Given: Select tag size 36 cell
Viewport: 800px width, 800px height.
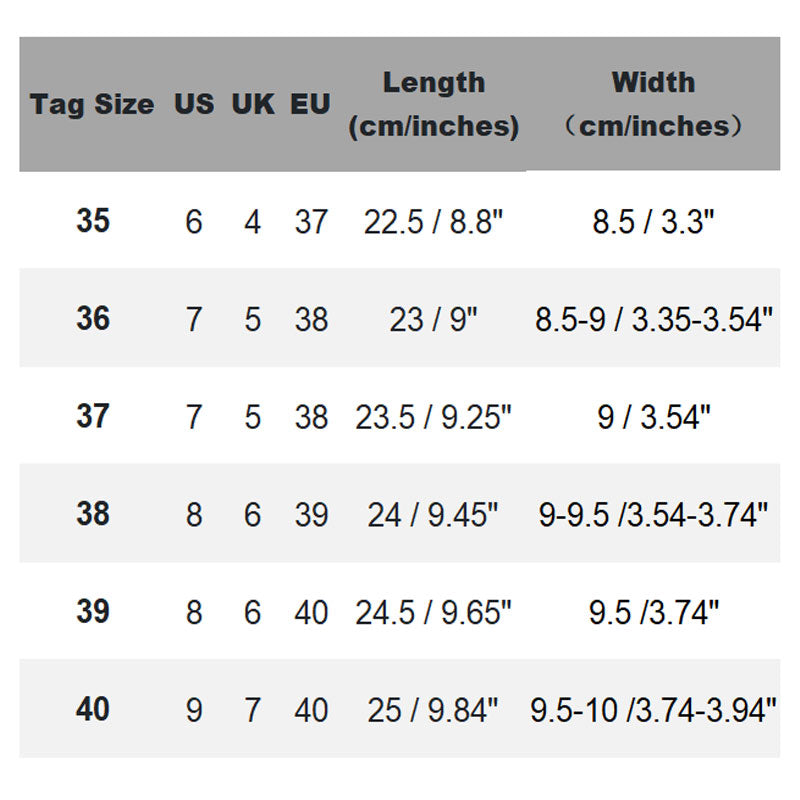Looking at the screenshot, I should click(x=93, y=319).
